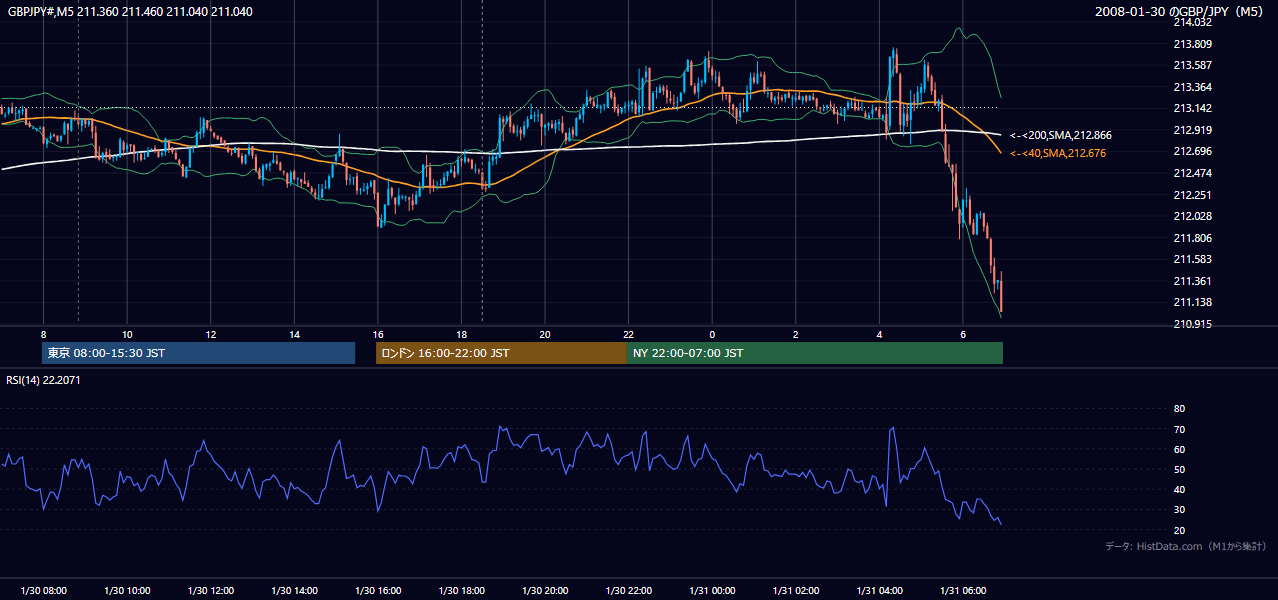
Task: Click the bottom time label 1/30 12:00
Action: 210,590
